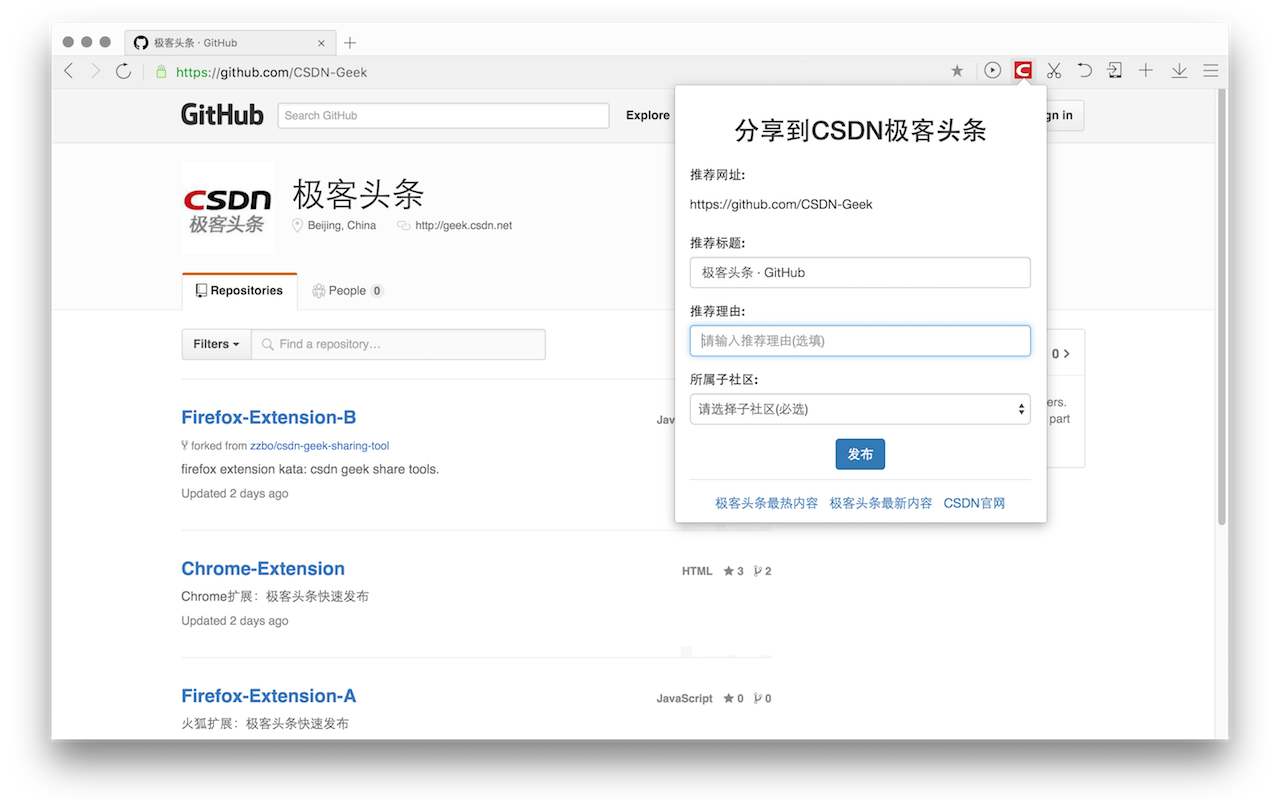Open the Firefox-Extension-B repository
Image resolution: width=1280 pixels, height=800 pixels.
click(269, 417)
